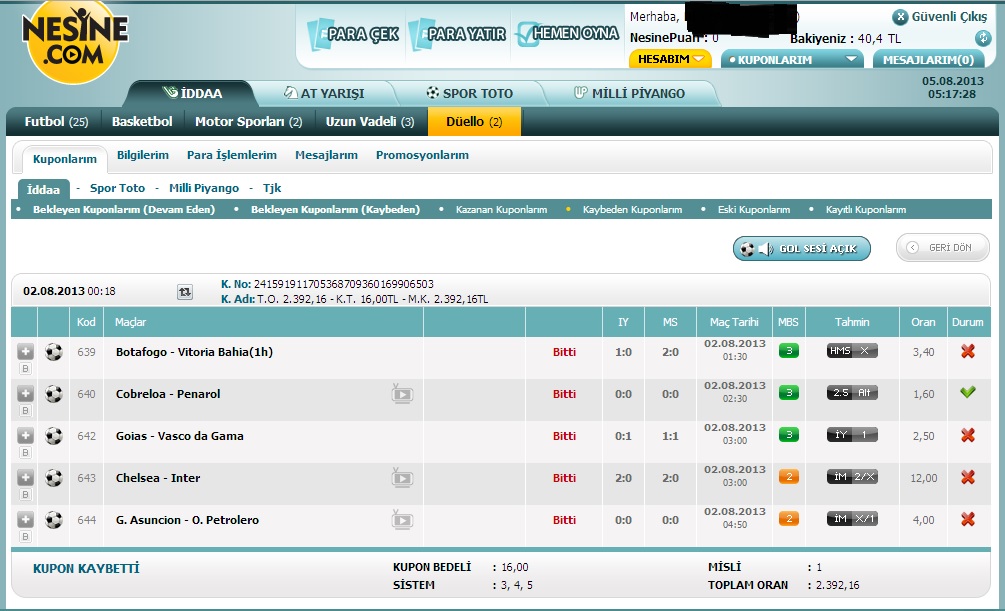The width and height of the screenshot is (1005, 611).
Task: Select the Düello (2) tab
Action: (474, 122)
